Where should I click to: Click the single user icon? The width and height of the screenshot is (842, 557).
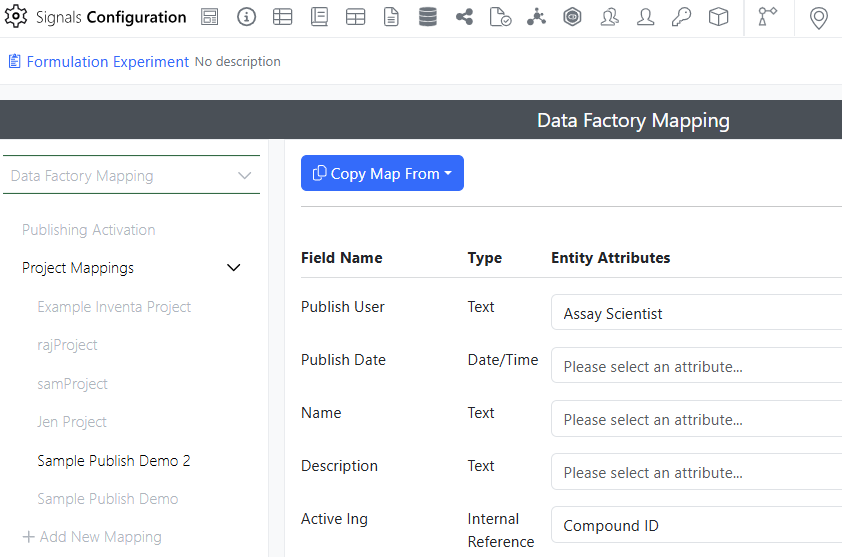click(x=646, y=17)
